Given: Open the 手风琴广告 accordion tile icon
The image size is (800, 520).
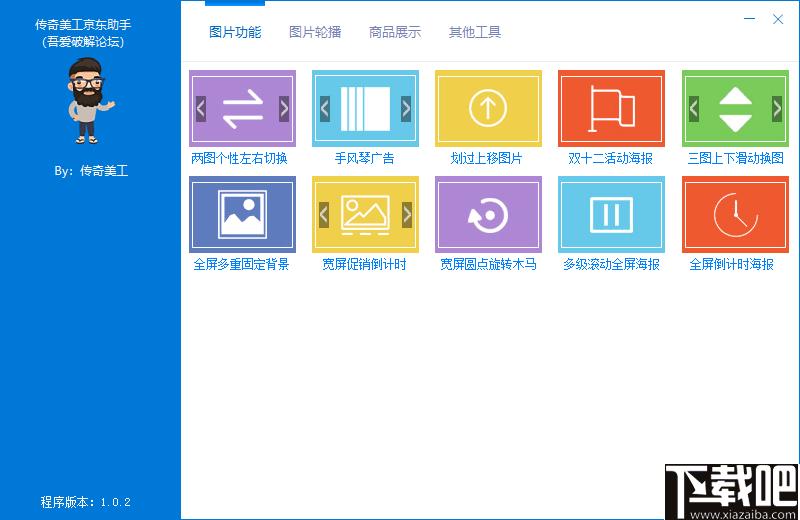Looking at the screenshot, I should coord(365,108).
